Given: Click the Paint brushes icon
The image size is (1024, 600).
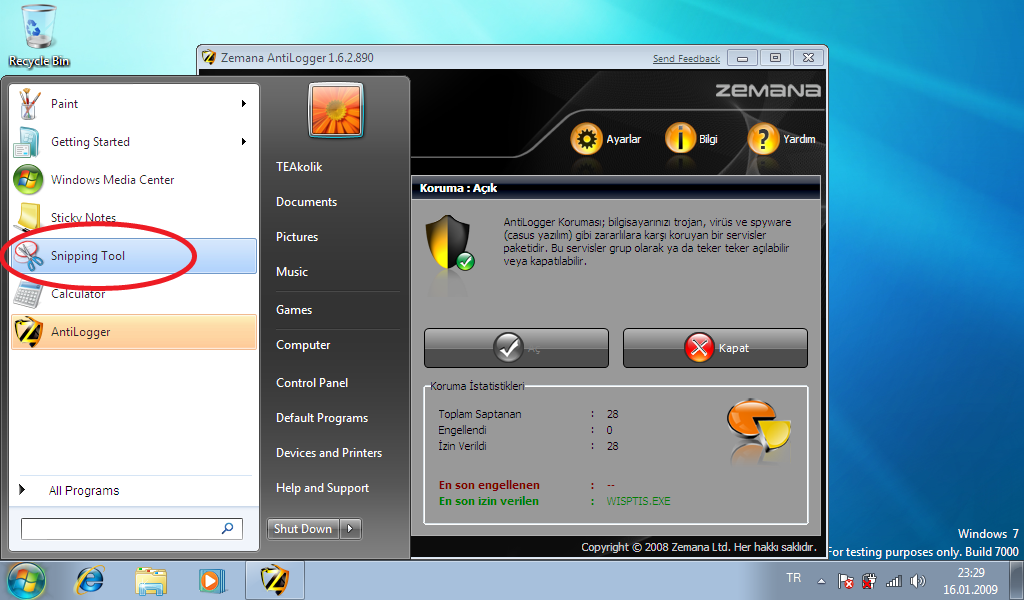Looking at the screenshot, I should pyautogui.click(x=29, y=104).
